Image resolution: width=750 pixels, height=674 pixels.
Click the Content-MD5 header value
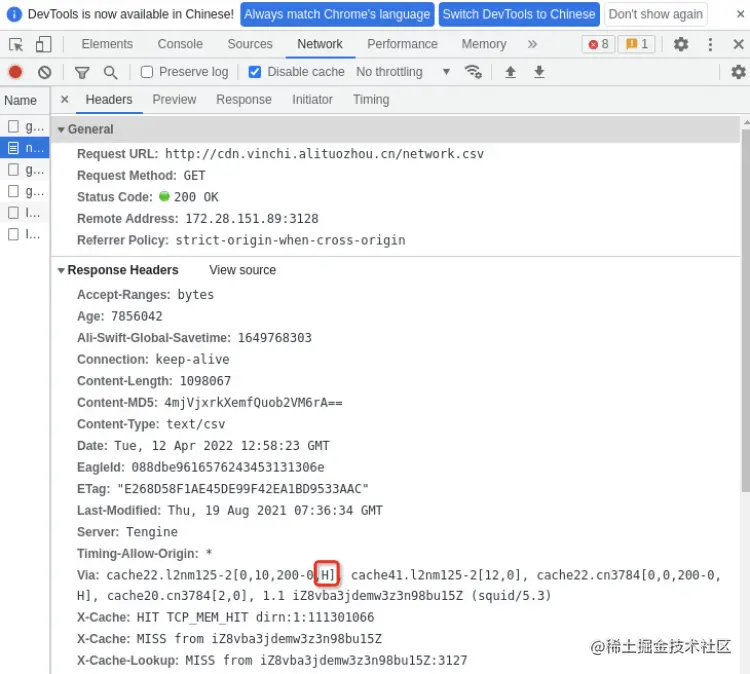coord(253,403)
